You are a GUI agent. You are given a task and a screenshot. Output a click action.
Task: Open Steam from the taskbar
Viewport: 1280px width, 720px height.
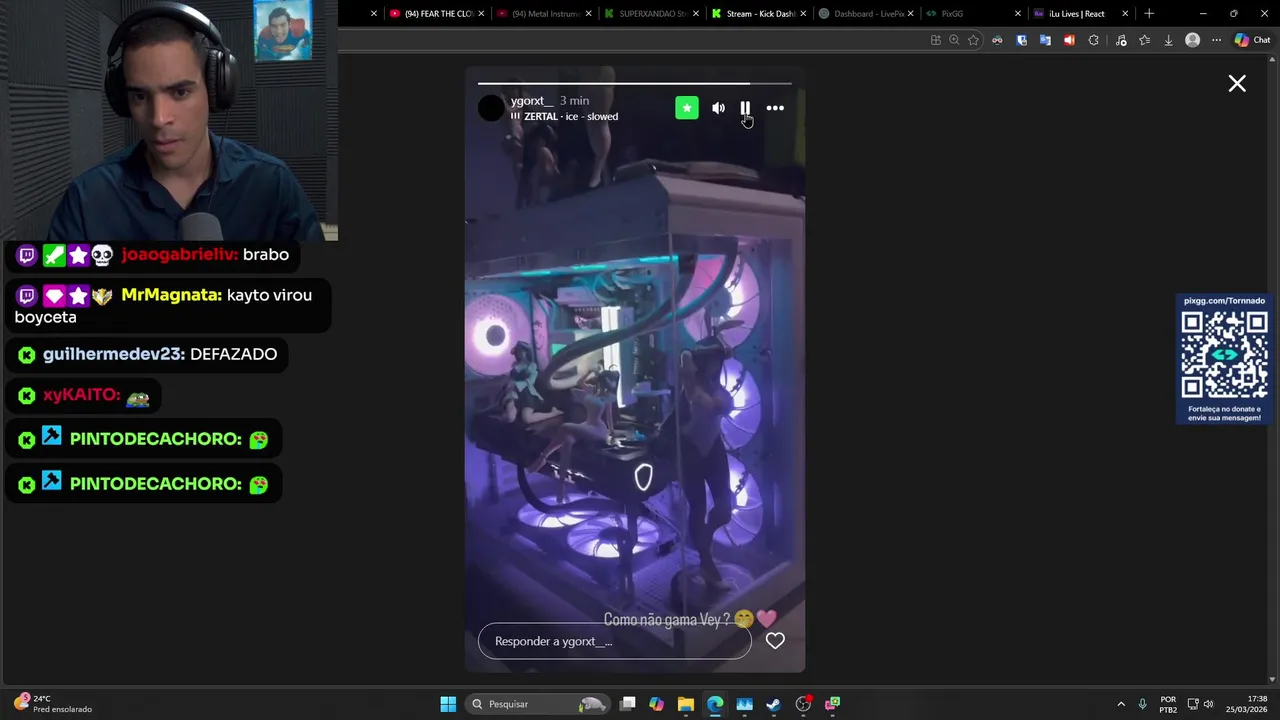coord(773,704)
